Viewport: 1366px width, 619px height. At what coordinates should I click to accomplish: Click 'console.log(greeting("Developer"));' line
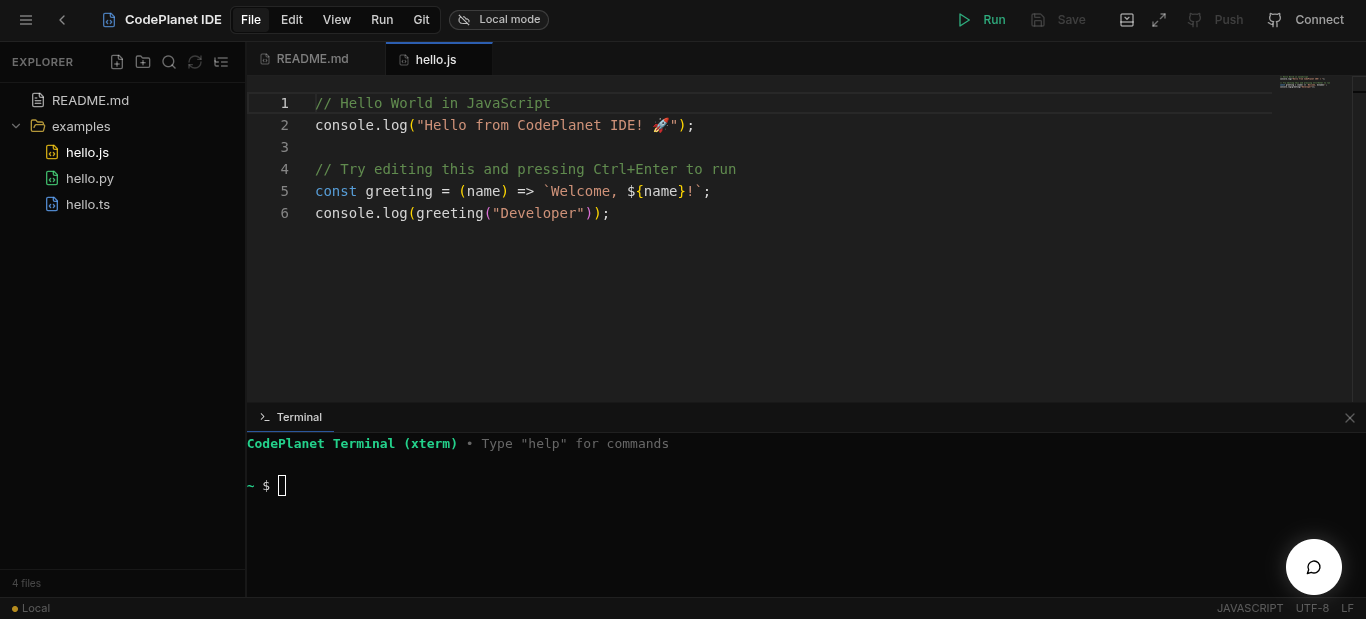click(x=462, y=213)
